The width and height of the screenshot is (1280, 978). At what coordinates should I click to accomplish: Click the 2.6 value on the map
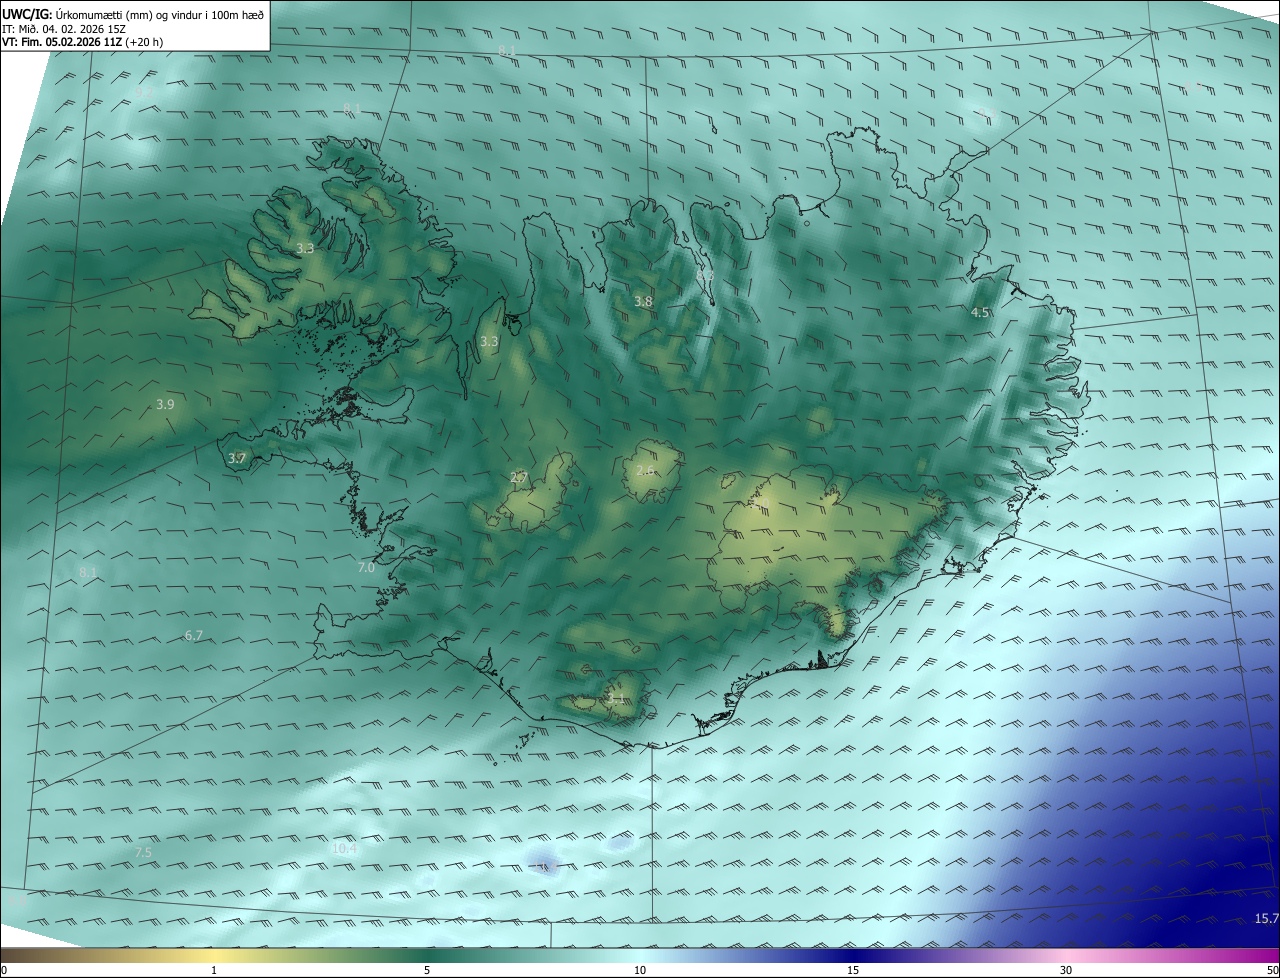(x=645, y=470)
